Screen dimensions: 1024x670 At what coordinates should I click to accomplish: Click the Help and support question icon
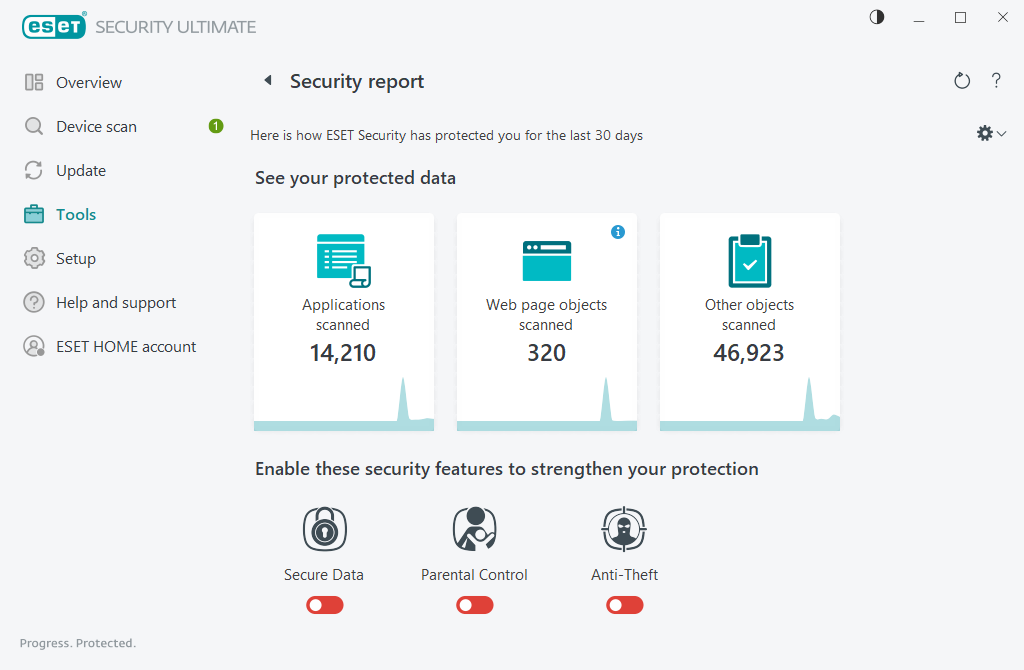[x=34, y=302]
